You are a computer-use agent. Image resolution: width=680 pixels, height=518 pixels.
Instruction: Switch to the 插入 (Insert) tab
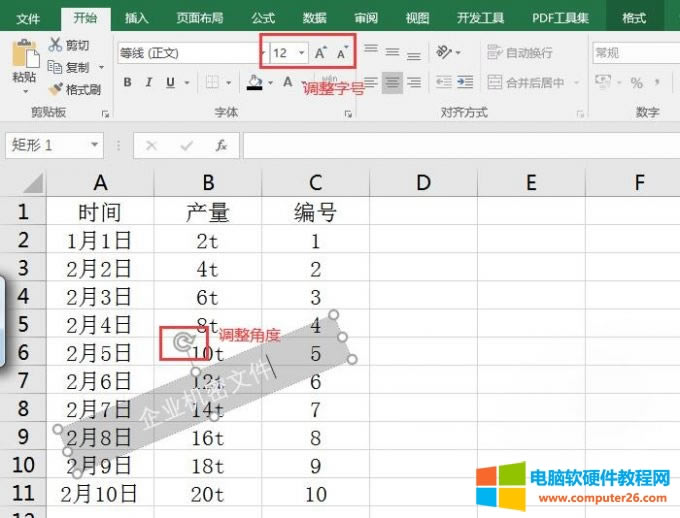tap(137, 18)
